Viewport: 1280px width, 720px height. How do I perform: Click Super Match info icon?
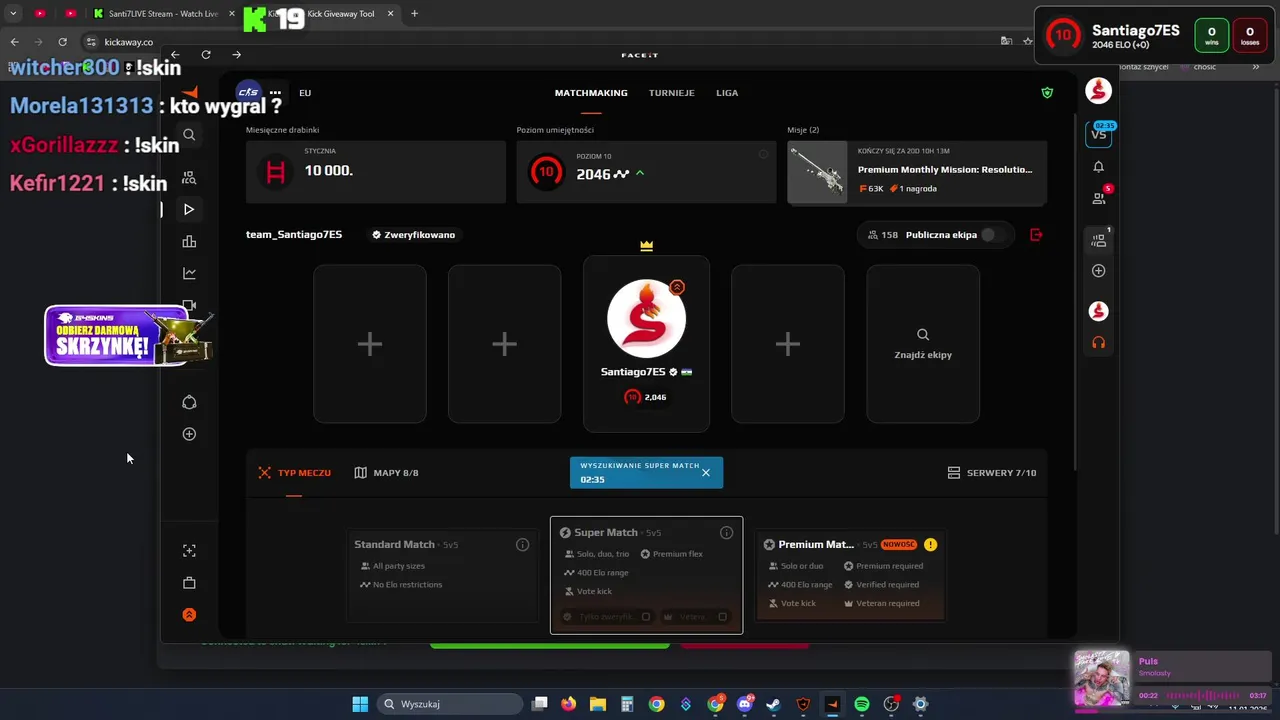tap(726, 533)
